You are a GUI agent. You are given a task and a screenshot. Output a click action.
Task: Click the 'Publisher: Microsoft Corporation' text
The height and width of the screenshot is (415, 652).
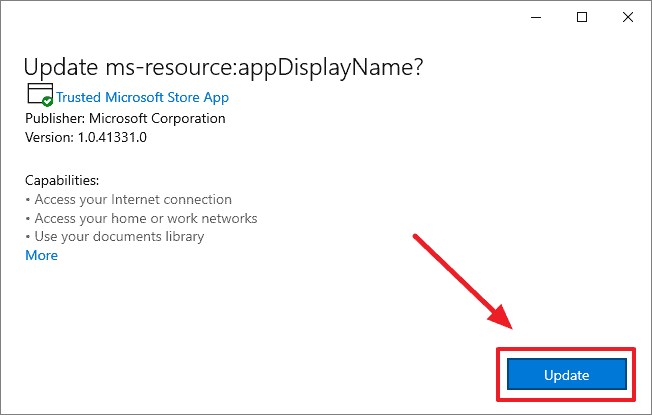pyautogui.click(x=125, y=119)
